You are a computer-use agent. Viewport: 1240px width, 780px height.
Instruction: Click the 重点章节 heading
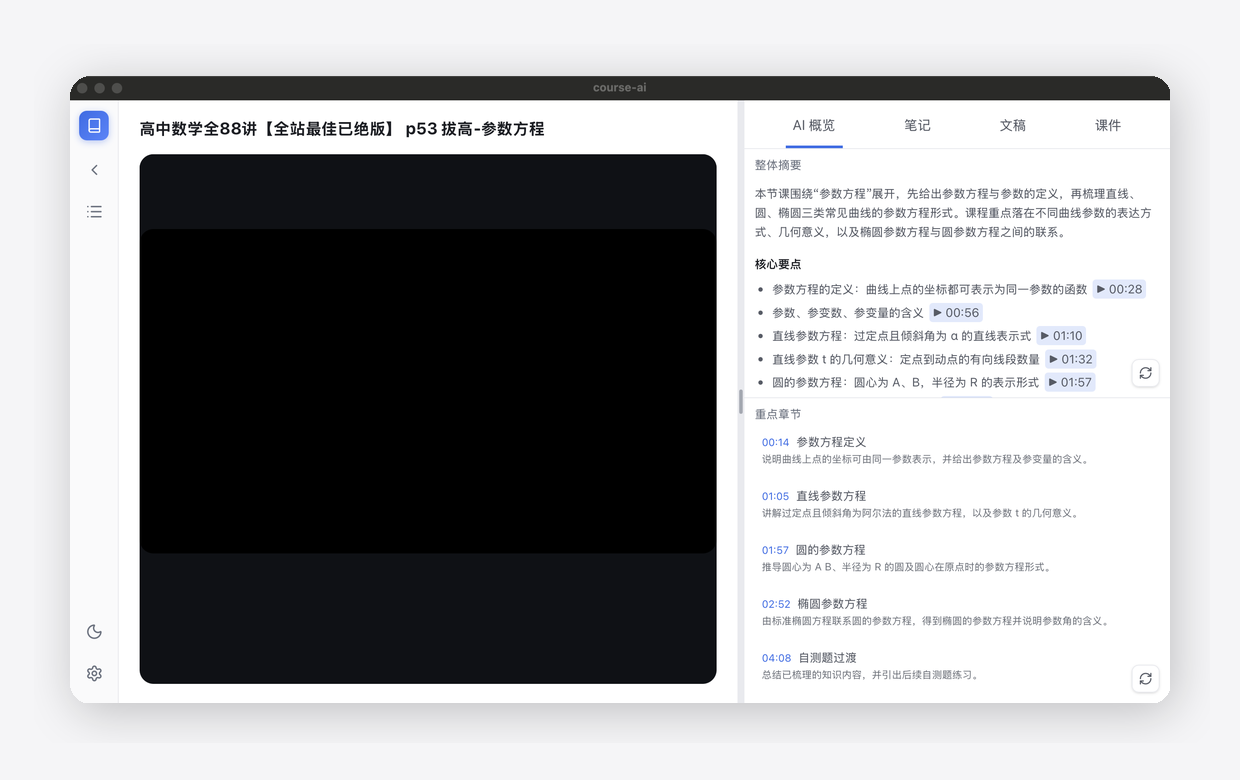pos(778,414)
